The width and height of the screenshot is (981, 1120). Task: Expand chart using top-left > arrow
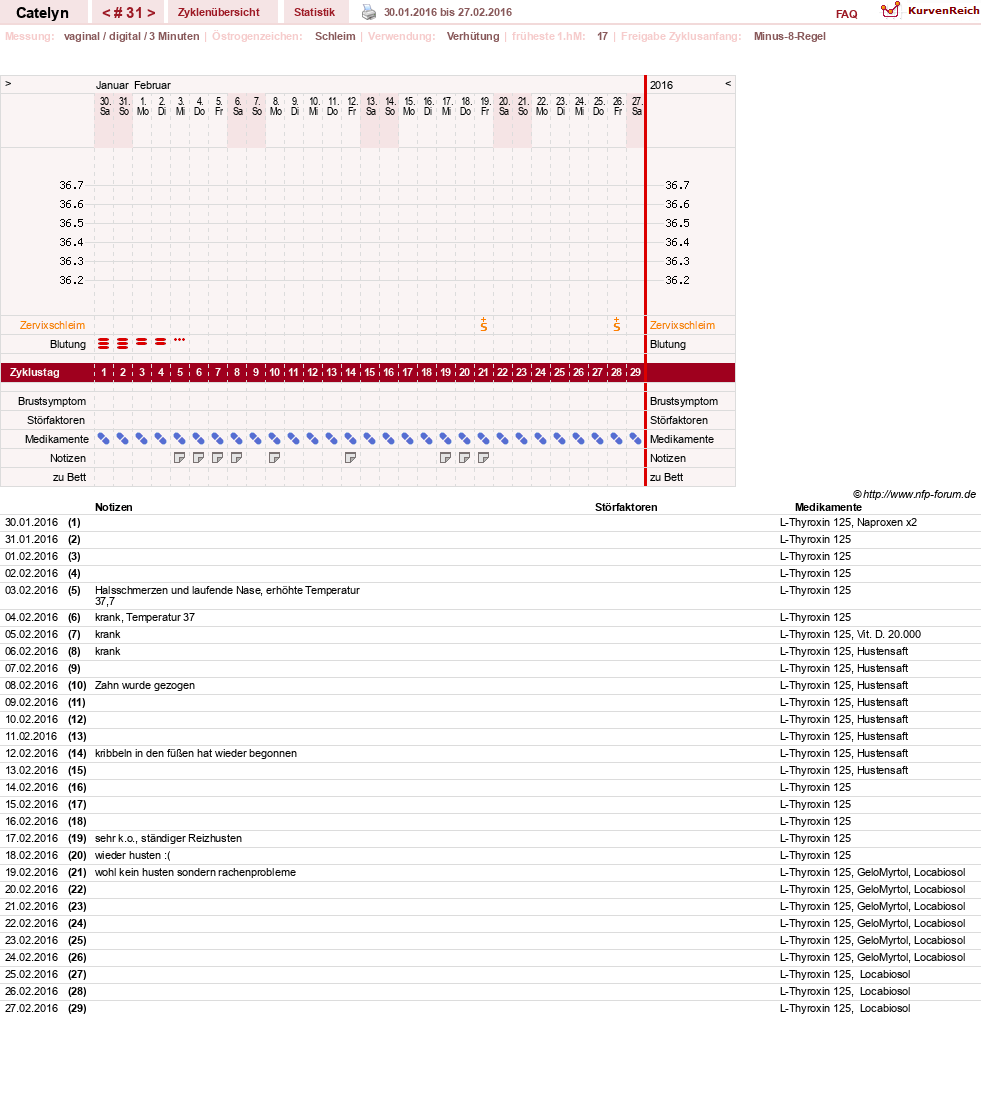[8, 84]
